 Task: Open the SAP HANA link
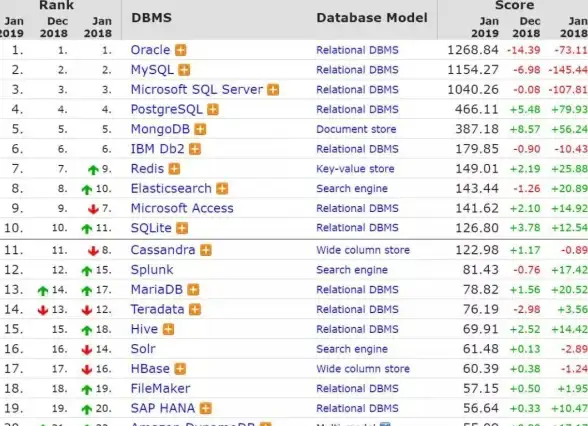click(163, 408)
